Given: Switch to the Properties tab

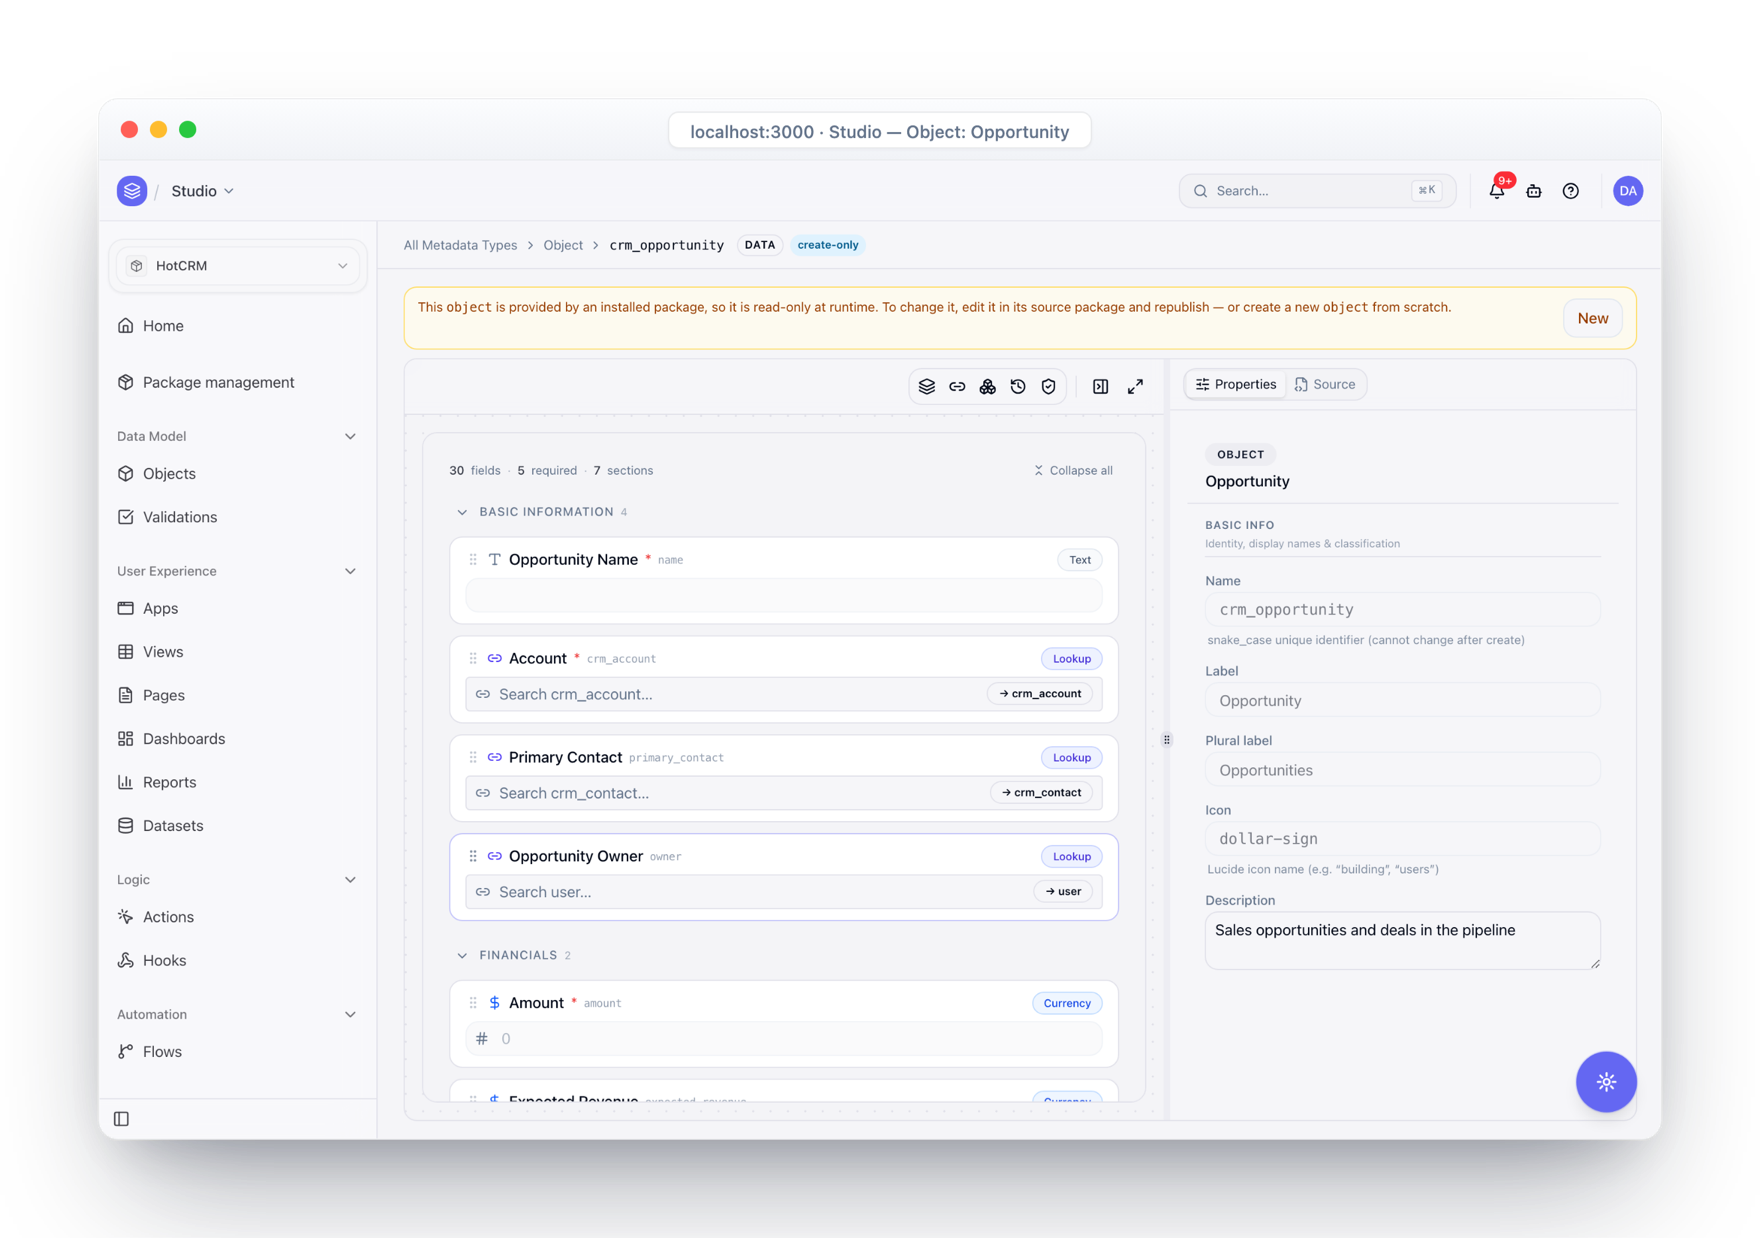Looking at the screenshot, I should click(x=1236, y=384).
